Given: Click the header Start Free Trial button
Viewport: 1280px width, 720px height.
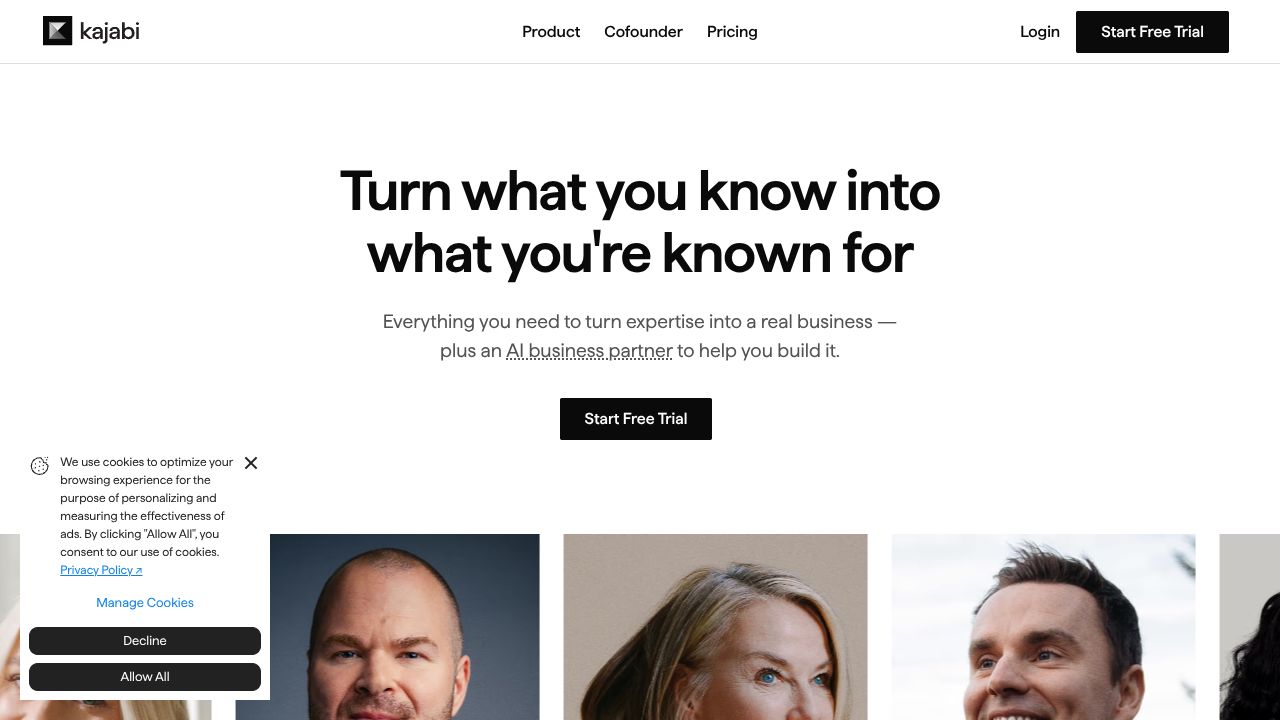Looking at the screenshot, I should click(1152, 32).
